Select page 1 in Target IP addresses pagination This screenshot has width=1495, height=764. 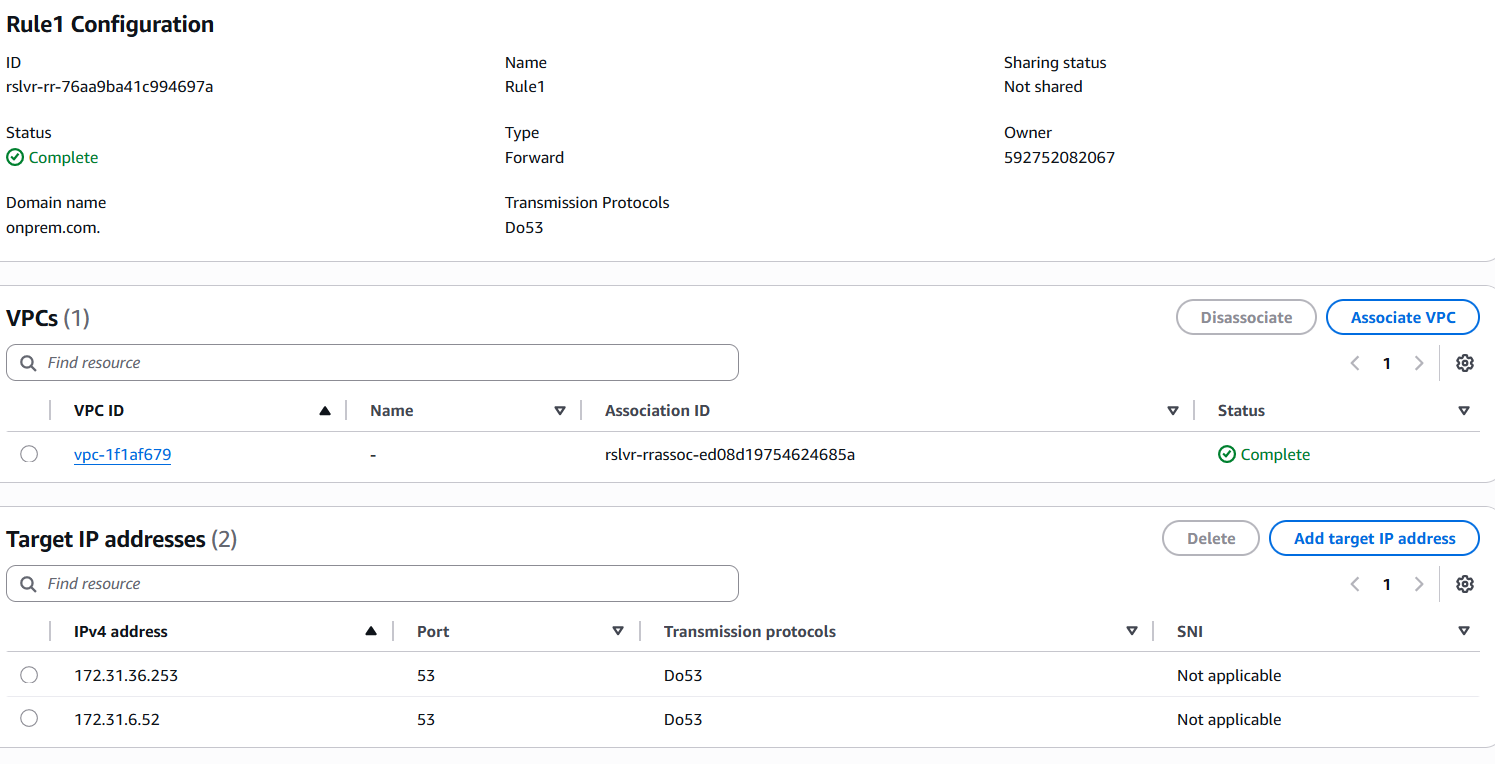coord(1387,584)
